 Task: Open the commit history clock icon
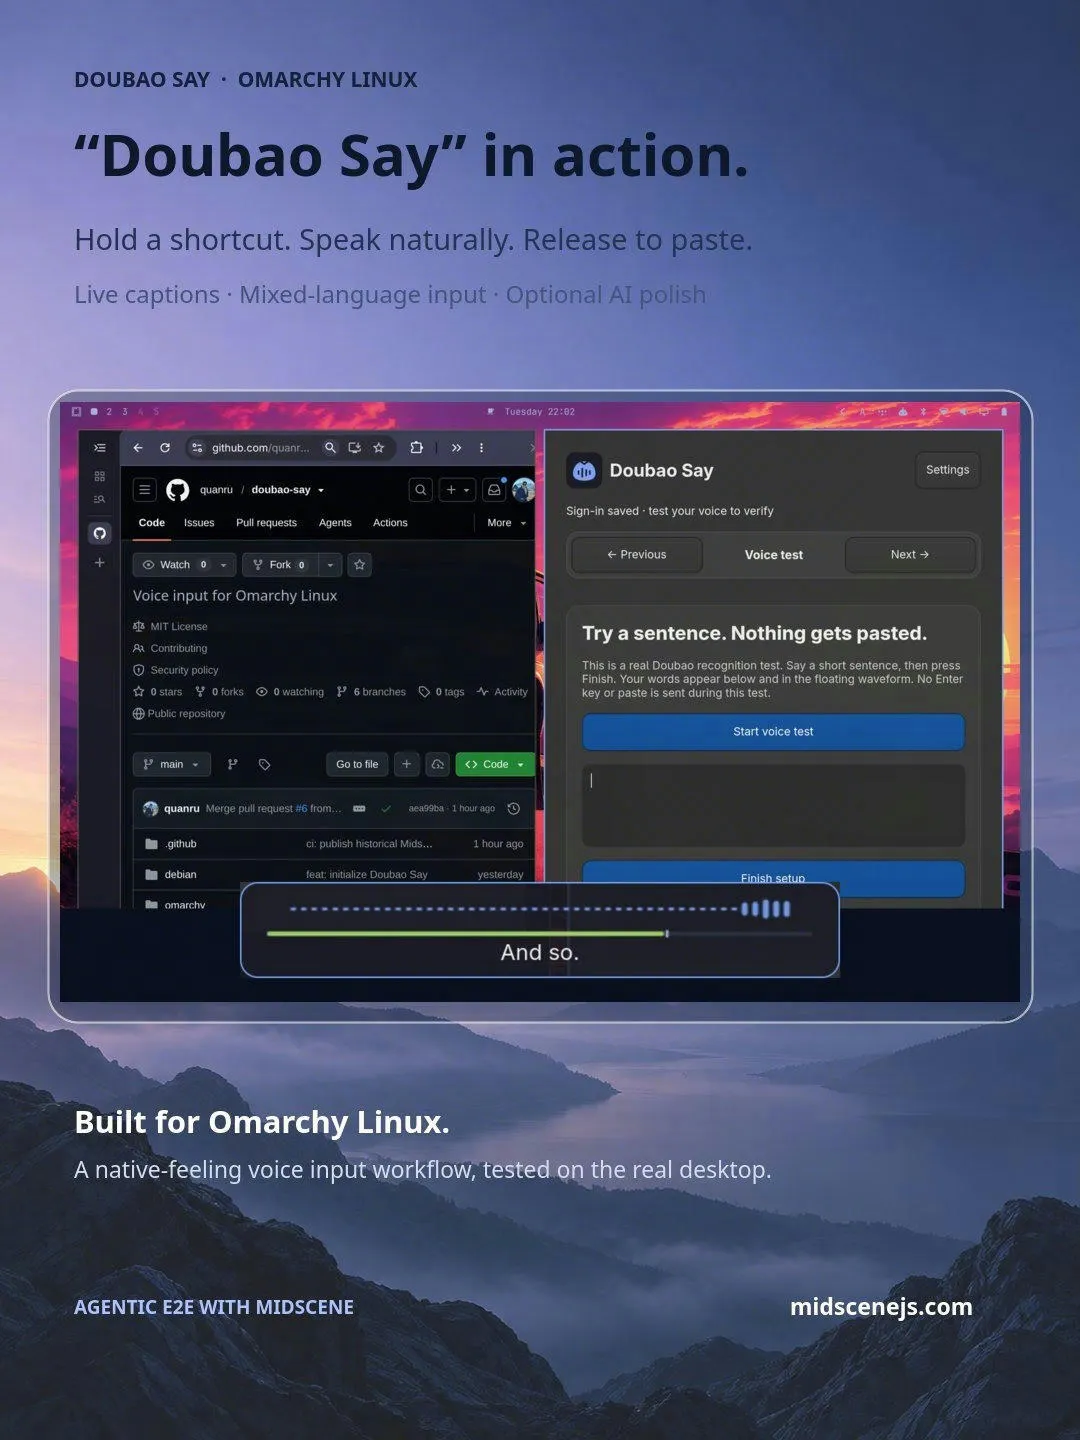pyautogui.click(x=513, y=809)
